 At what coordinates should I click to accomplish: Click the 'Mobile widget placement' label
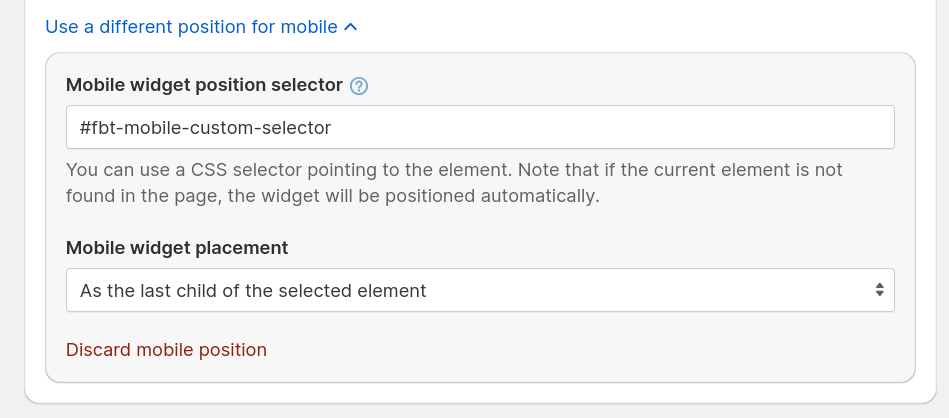point(177,247)
